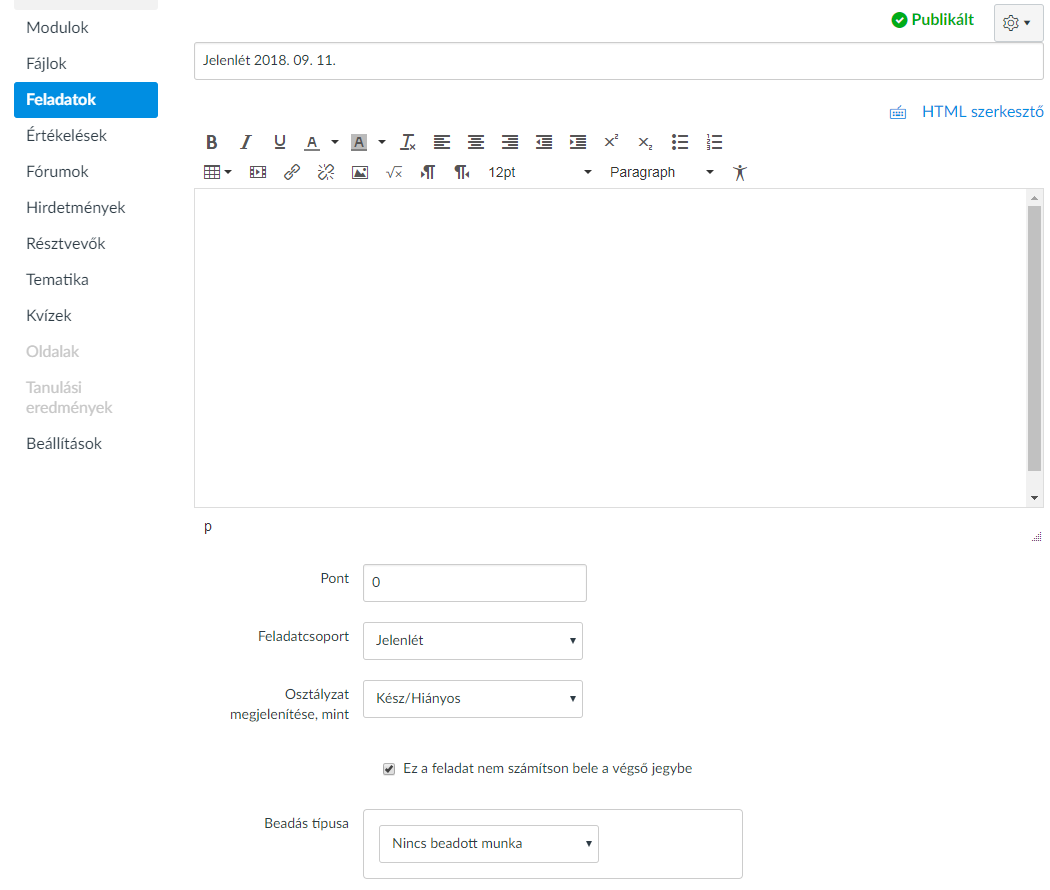Click the Pont points input field

coord(475,583)
